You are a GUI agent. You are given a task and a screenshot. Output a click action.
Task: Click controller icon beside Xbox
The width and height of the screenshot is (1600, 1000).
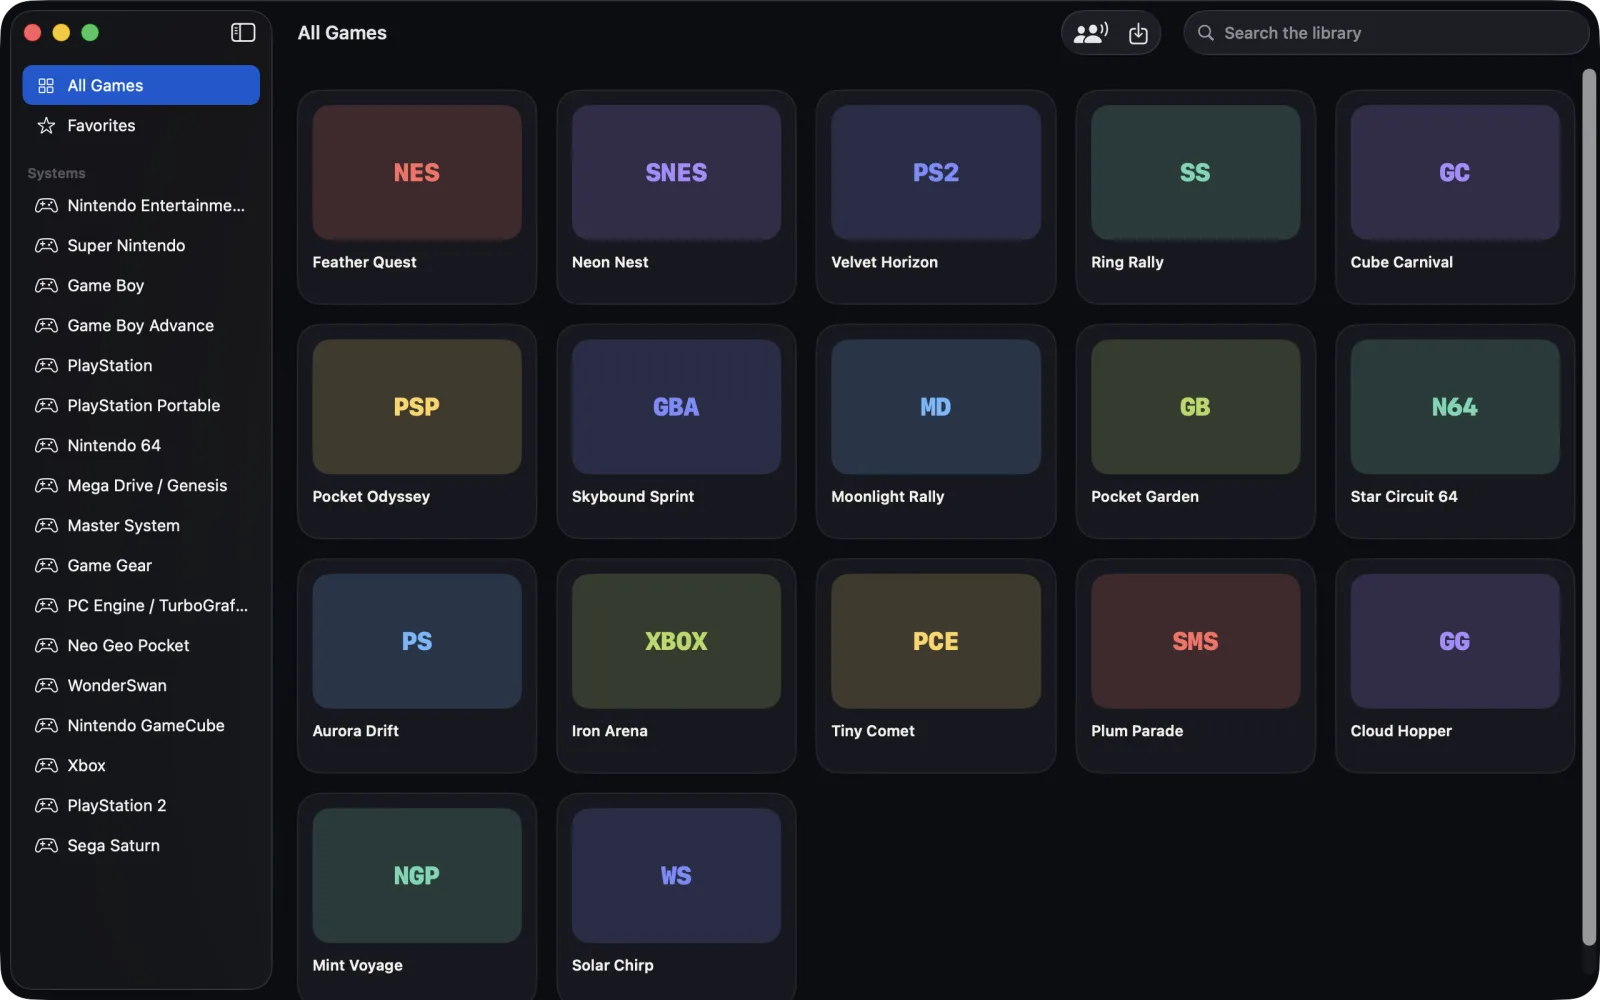(x=46, y=766)
